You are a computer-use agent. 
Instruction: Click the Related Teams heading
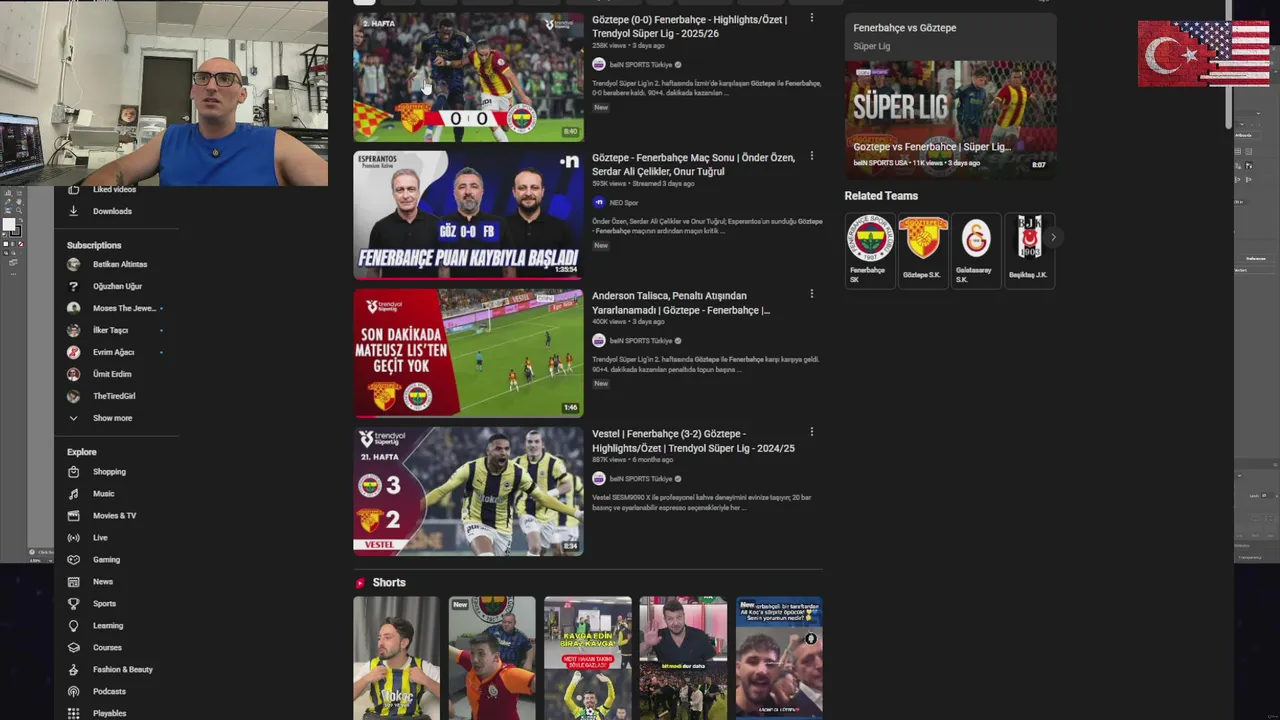(x=881, y=196)
